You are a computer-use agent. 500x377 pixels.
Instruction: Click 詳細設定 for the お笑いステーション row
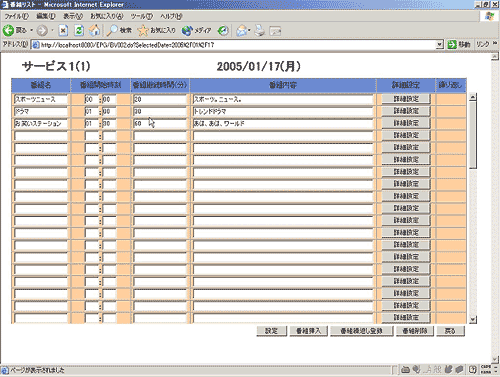[406, 123]
